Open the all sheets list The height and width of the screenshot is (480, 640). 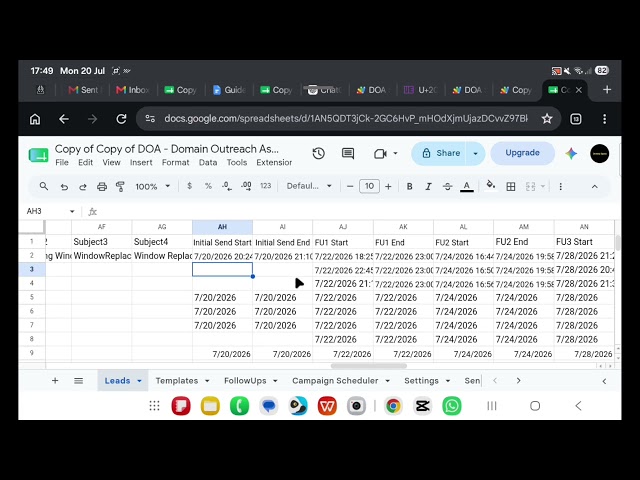(x=79, y=381)
